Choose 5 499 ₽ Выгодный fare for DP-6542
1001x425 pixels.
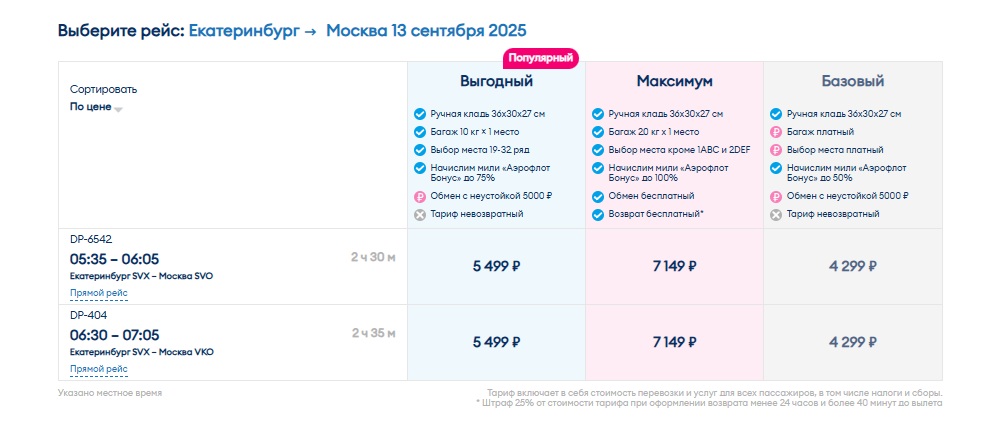click(x=496, y=267)
